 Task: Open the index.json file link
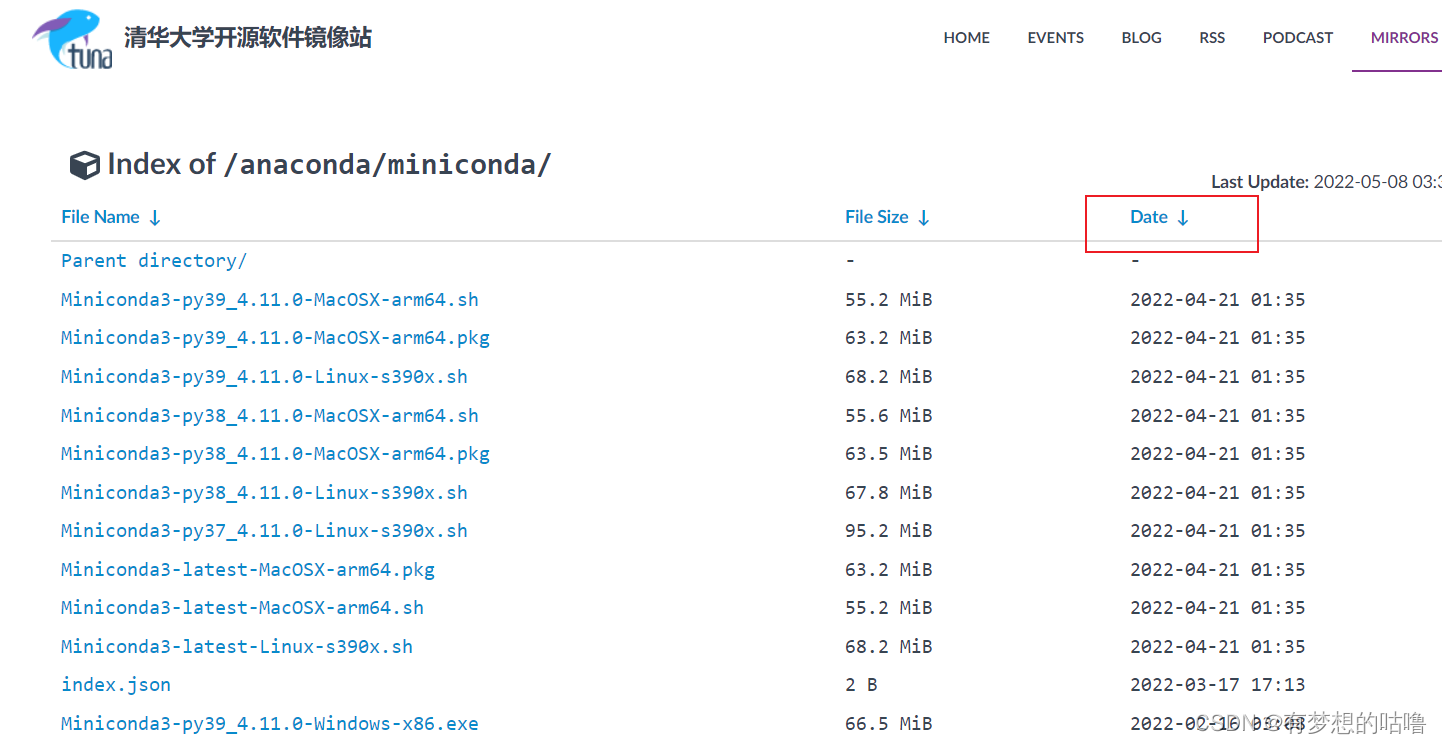coord(116,685)
